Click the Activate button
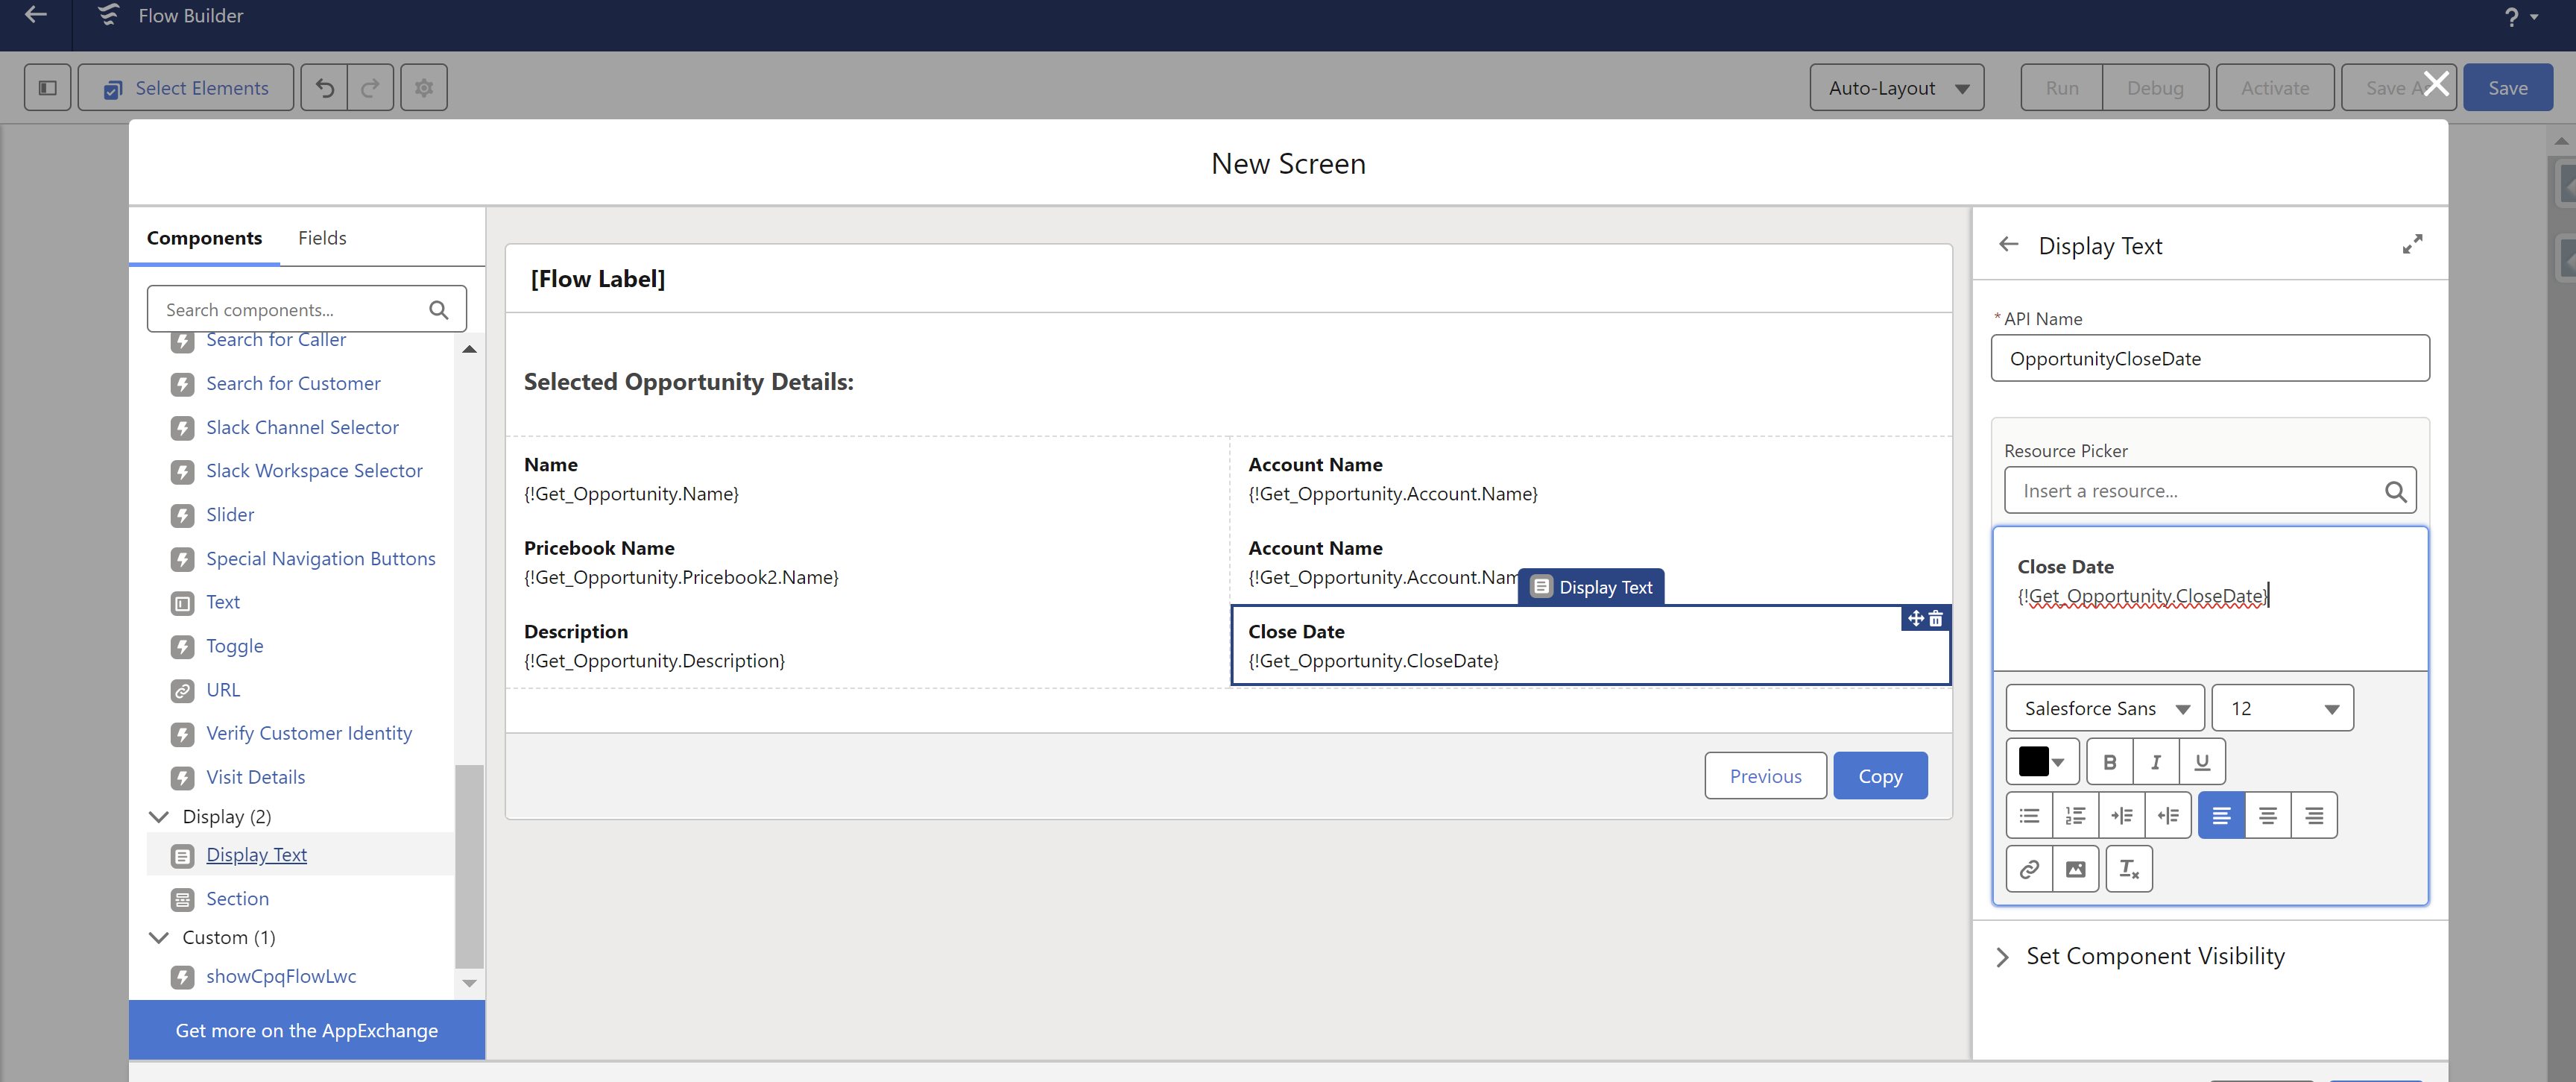 tap(2275, 88)
